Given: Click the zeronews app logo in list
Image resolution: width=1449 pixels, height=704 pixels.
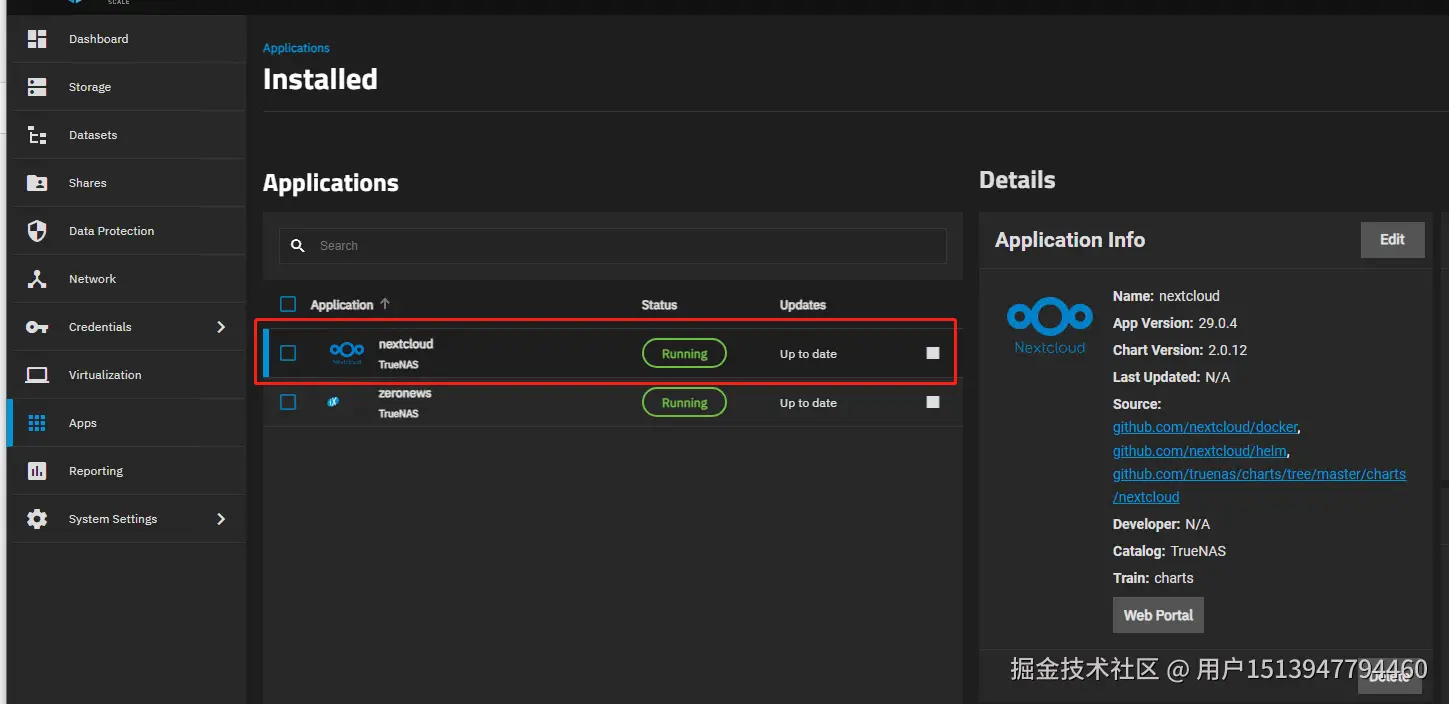Looking at the screenshot, I should (x=334, y=402).
